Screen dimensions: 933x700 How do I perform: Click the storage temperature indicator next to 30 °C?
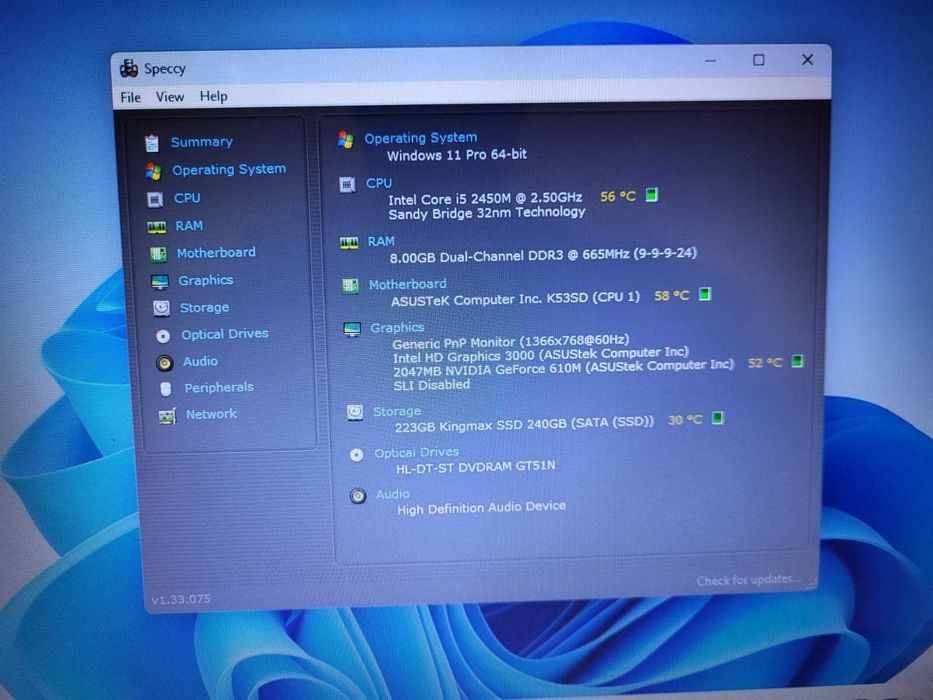click(718, 418)
